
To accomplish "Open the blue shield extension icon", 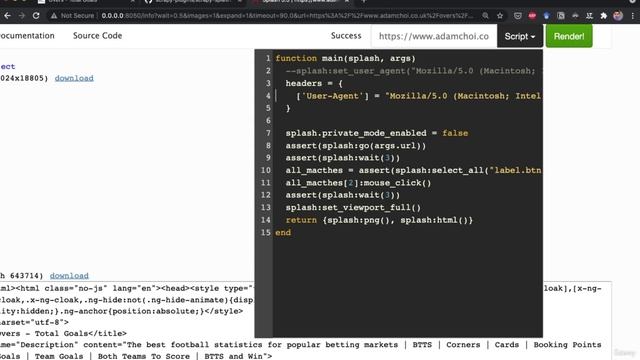I will [x=547, y=16].
